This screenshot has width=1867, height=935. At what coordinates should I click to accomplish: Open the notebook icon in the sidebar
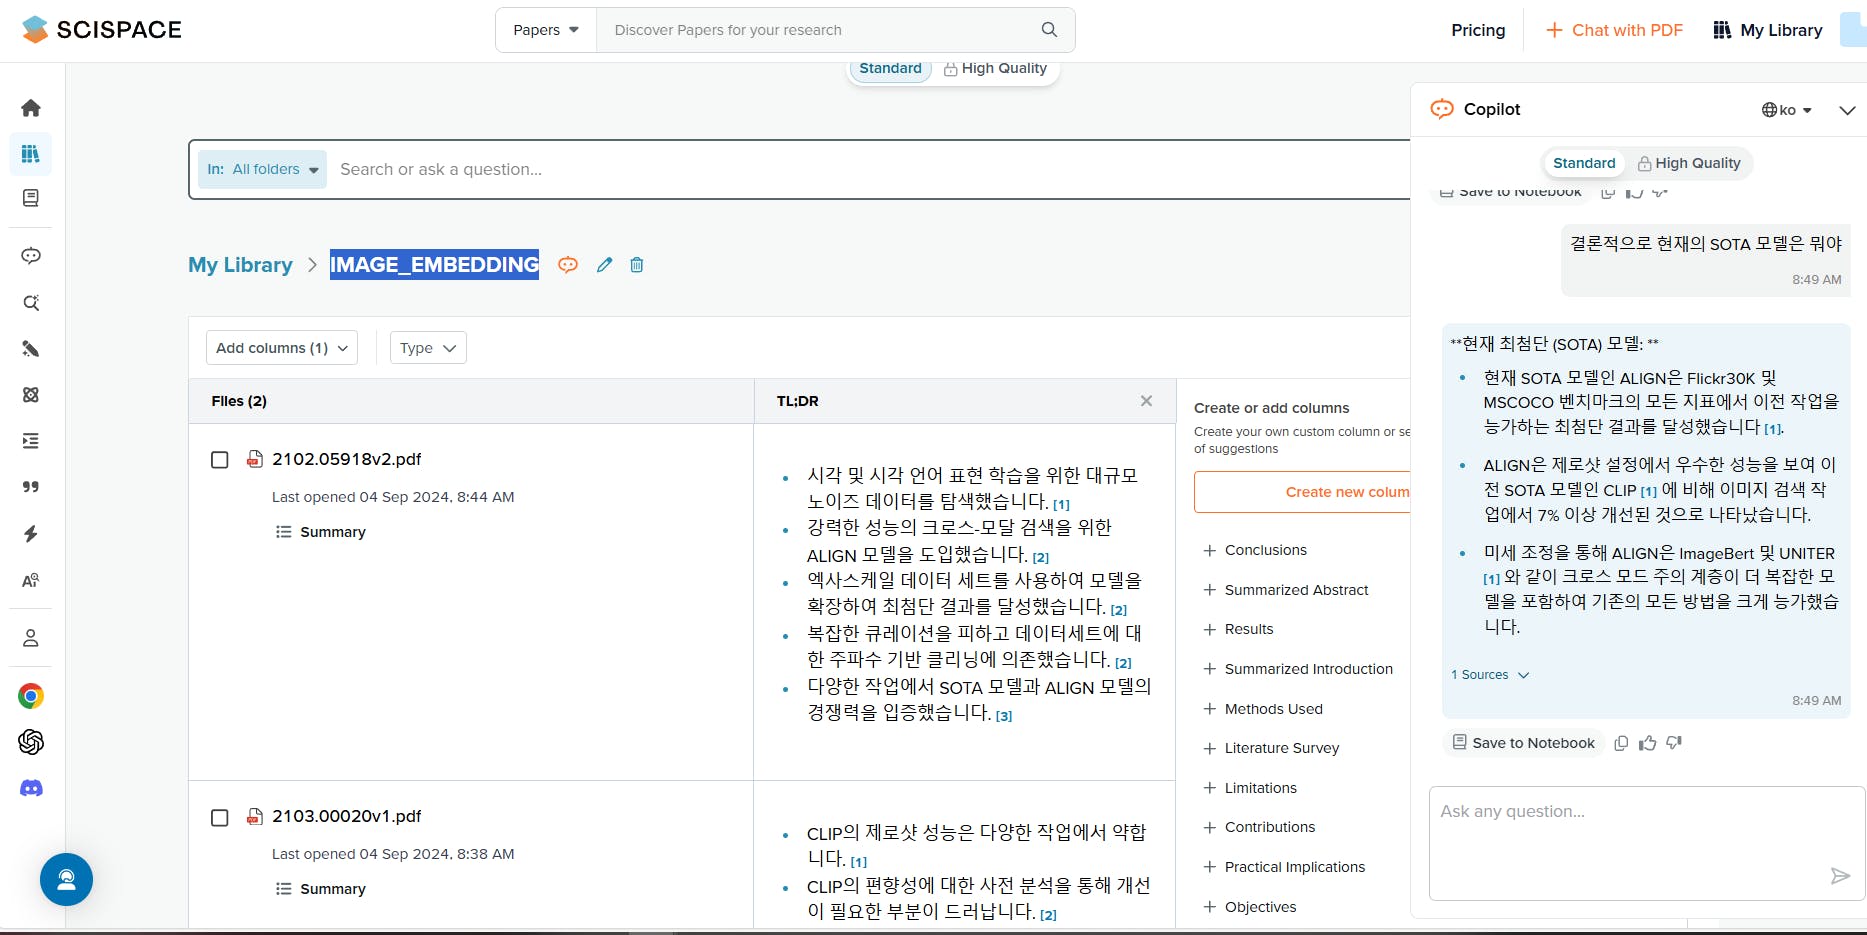pyautogui.click(x=31, y=198)
